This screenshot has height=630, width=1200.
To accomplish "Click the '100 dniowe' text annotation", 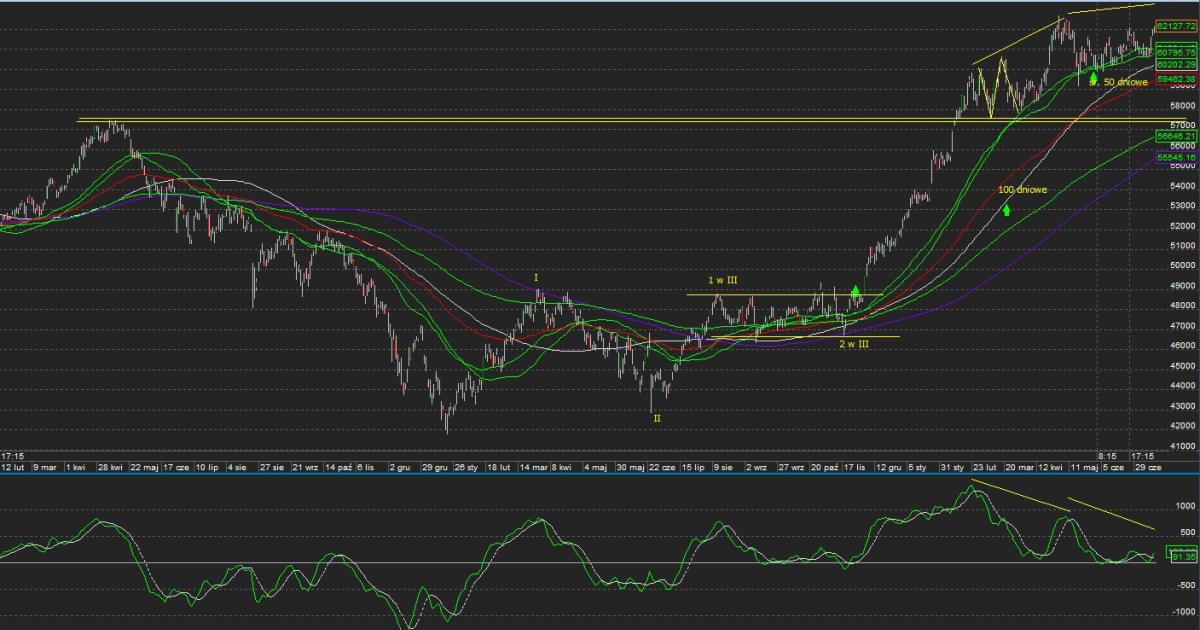I will pos(1022,189).
